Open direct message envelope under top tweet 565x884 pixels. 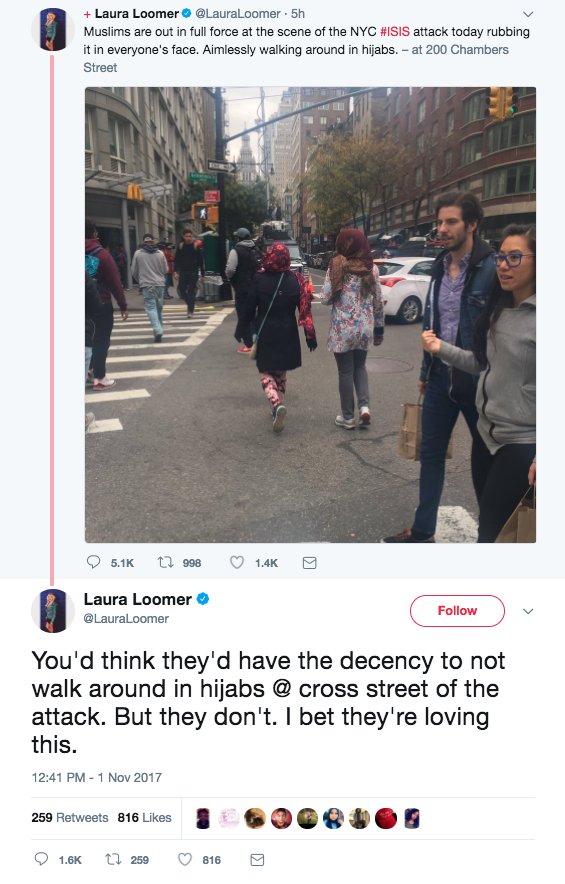(x=310, y=563)
